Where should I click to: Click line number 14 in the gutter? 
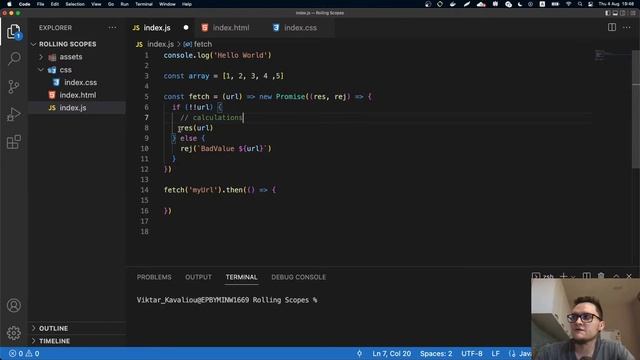(x=144, y=190)
